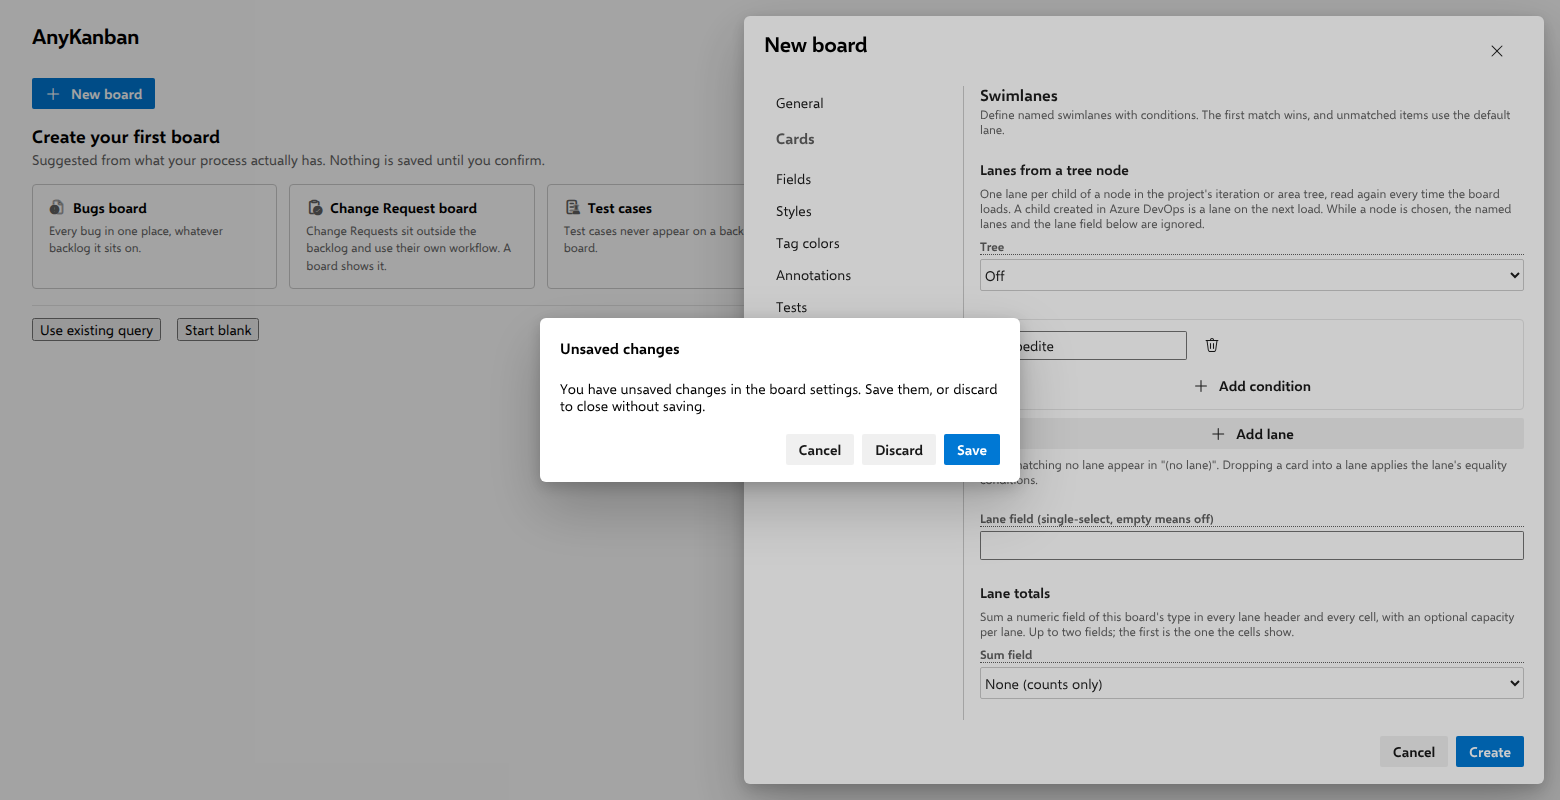
Task: Cancel the Unsaved changes dialog
Action: (x=820, y=450)
